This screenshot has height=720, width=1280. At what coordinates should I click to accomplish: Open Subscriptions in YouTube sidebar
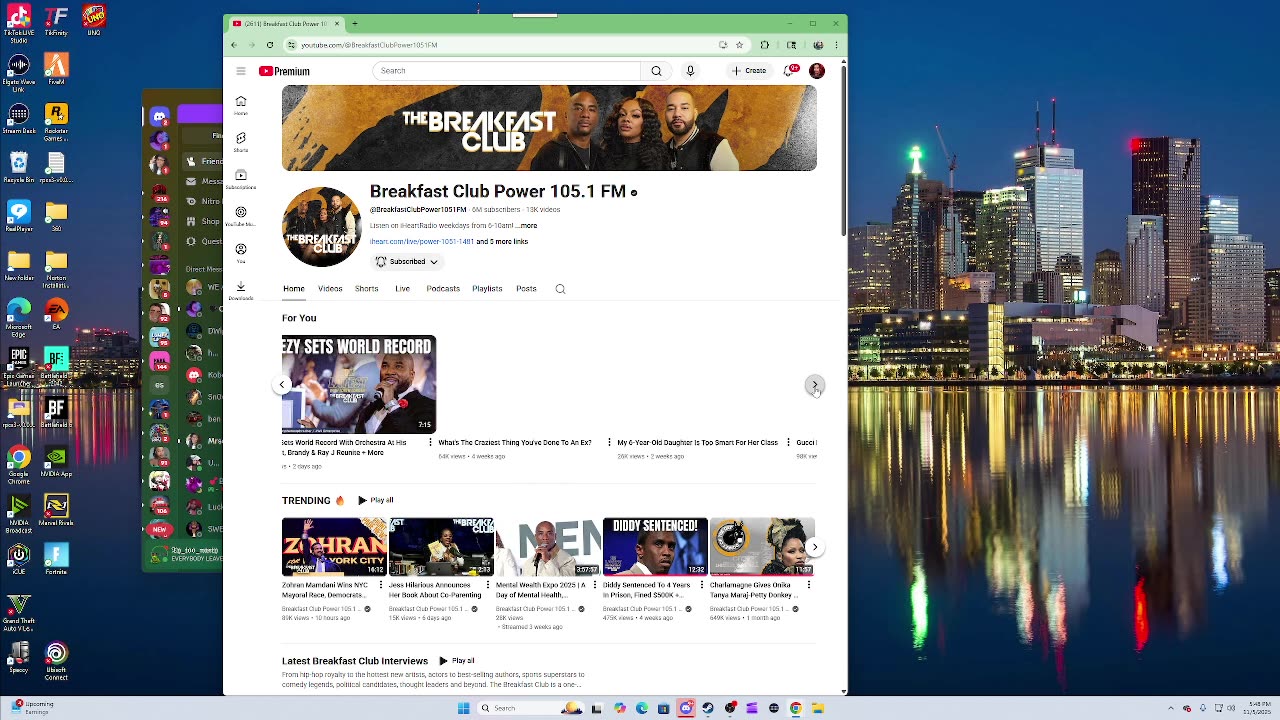point(241,179)
